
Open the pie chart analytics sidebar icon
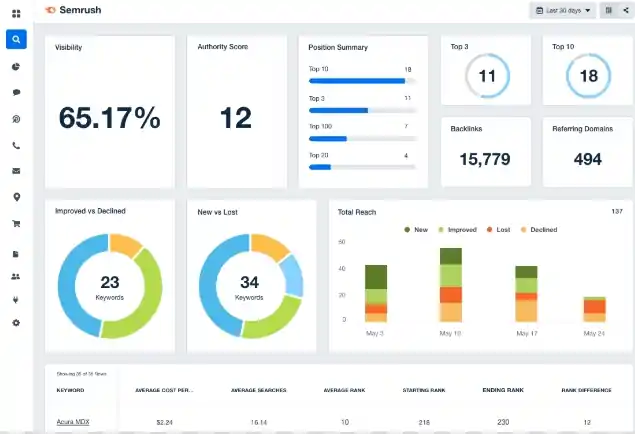pos(16,67)
